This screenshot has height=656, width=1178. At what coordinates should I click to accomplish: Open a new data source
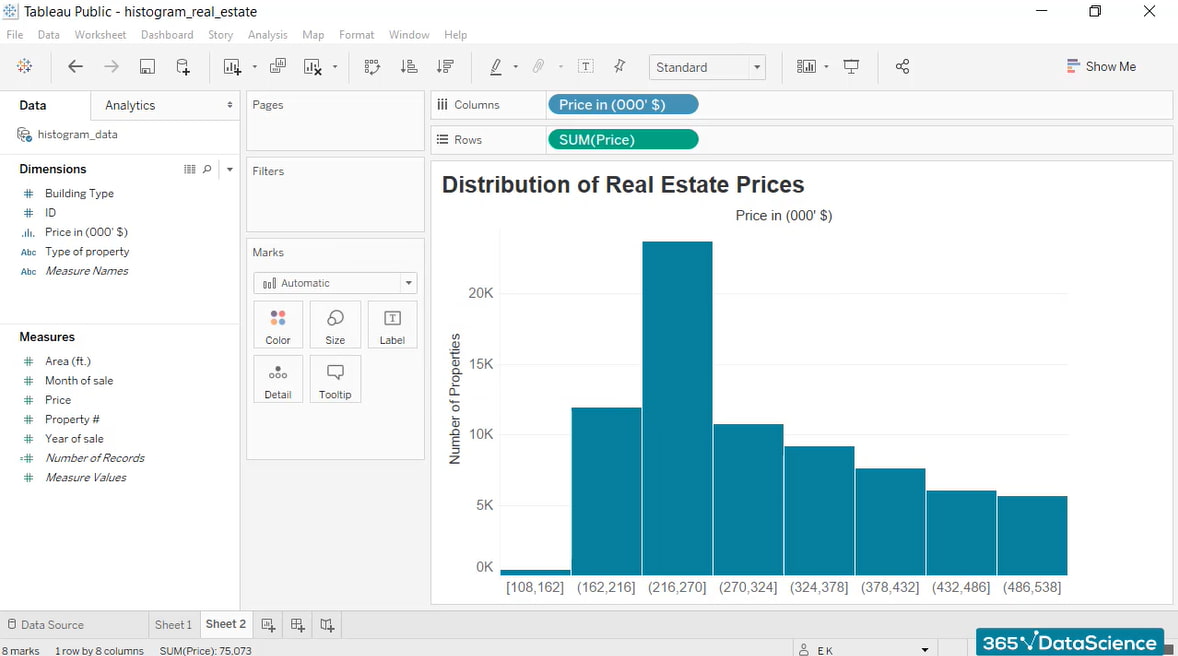183,66
